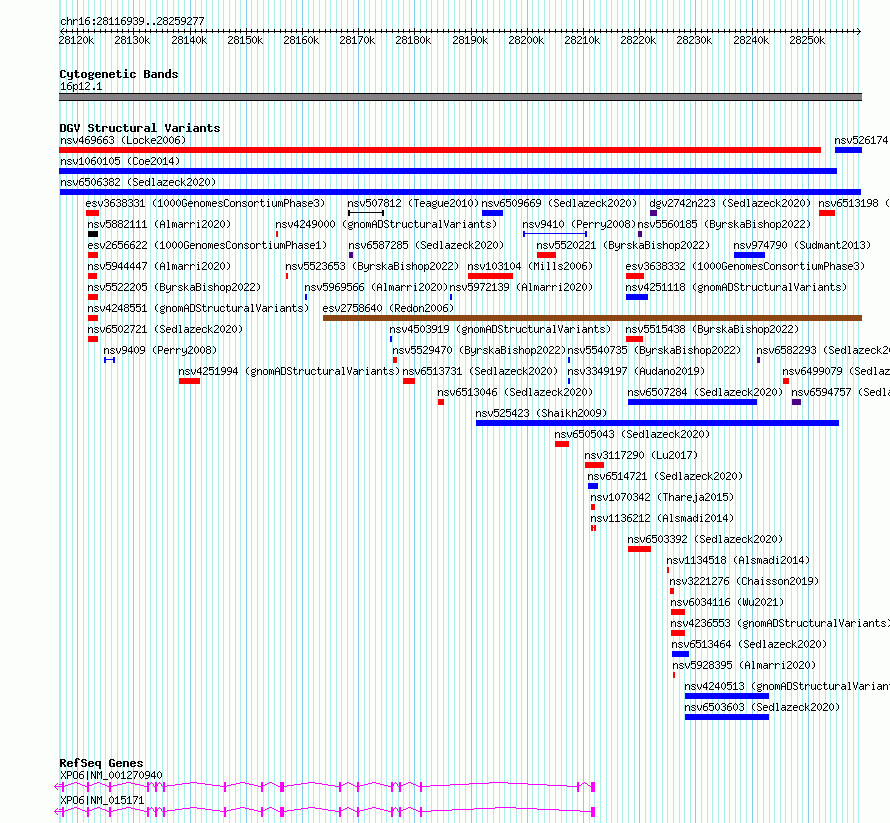Click nsv974790 (Sudmant2013) label
The width and height of the screenshot is (890, 823).
[x=802, y=245]
